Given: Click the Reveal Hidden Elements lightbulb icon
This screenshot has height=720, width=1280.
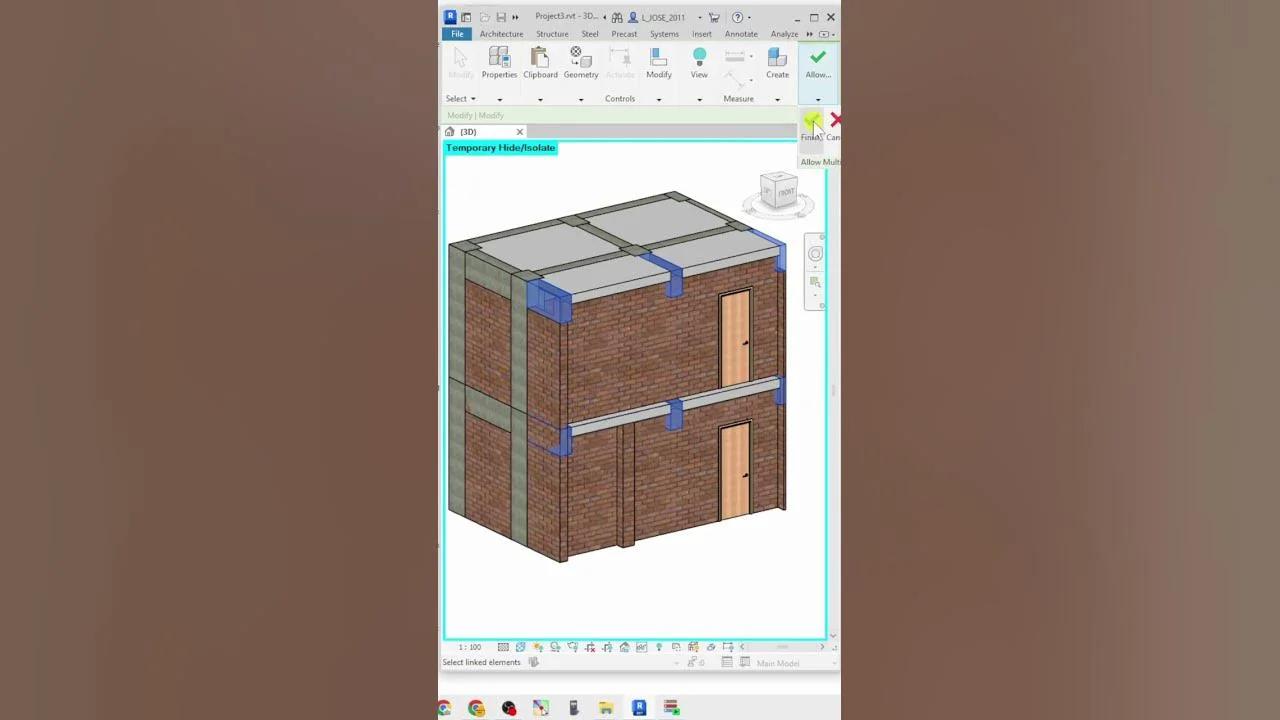Looking at the screenshot, I should [x=658, y=647].
